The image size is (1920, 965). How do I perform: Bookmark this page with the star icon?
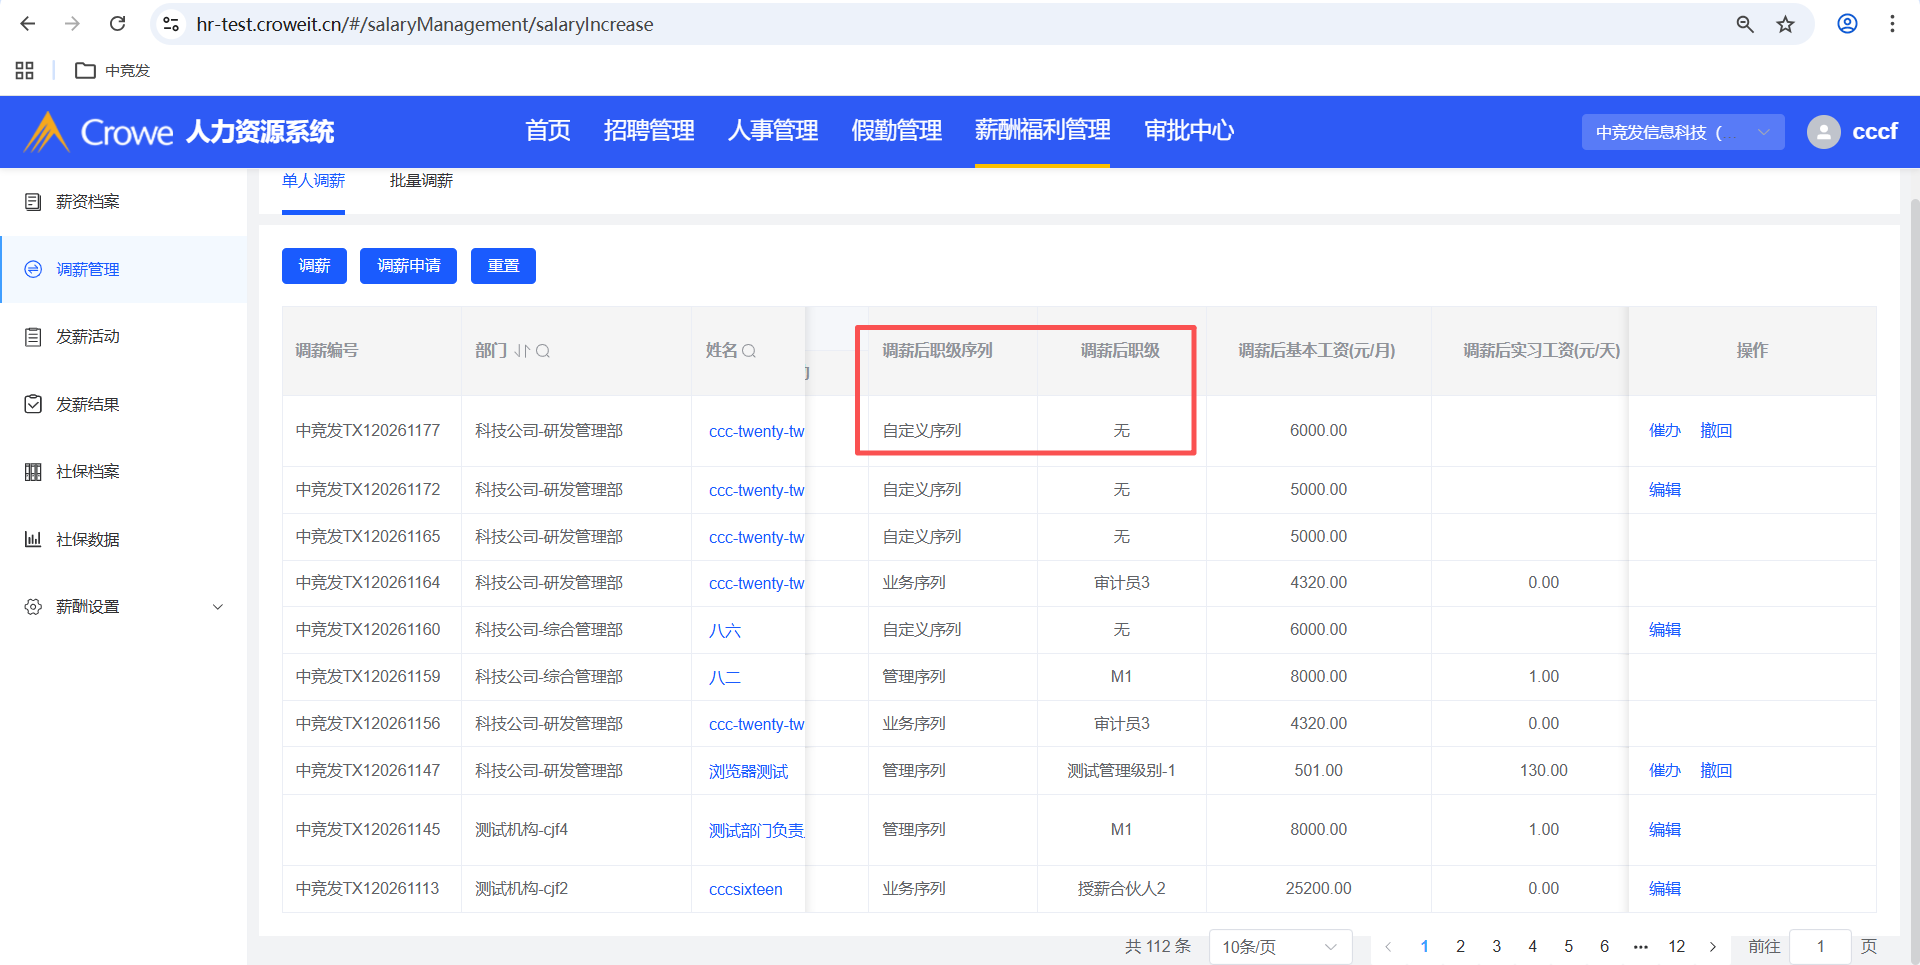[x=1785, y=24]
